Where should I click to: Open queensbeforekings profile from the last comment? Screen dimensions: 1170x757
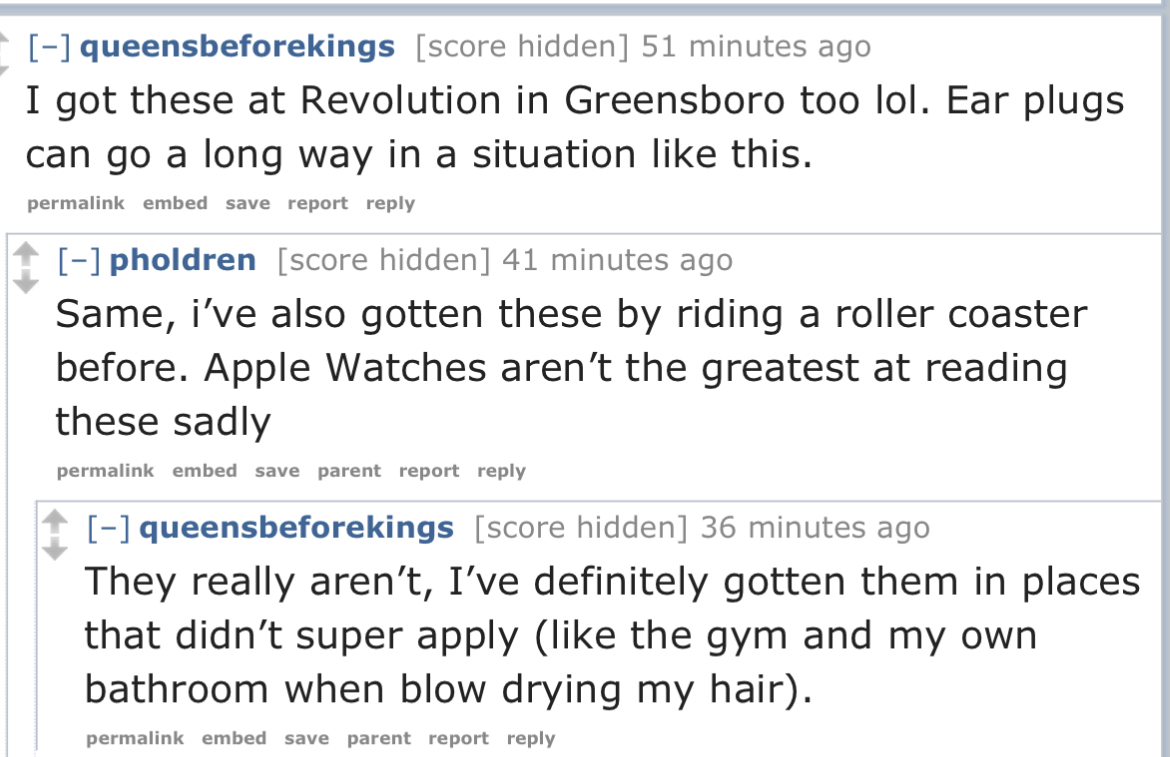296,528
